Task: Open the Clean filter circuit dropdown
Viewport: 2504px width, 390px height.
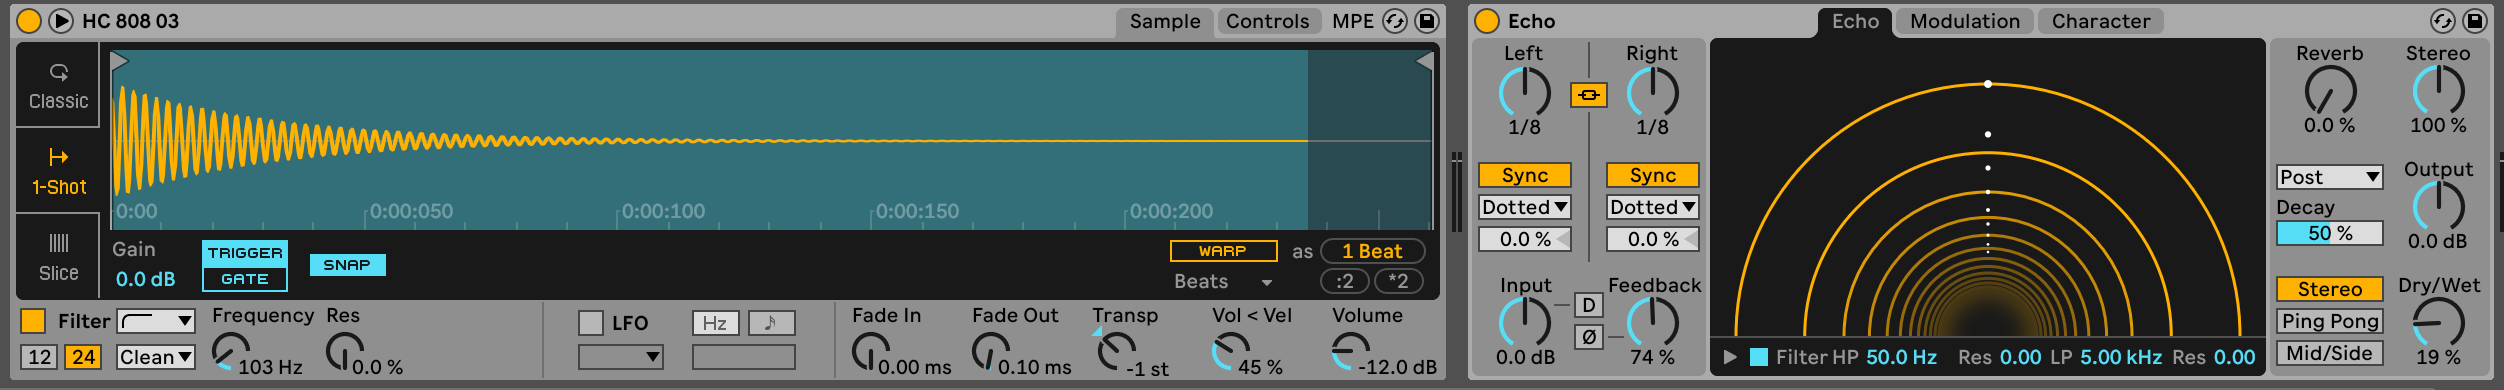Action: click(x=156, y=357)
